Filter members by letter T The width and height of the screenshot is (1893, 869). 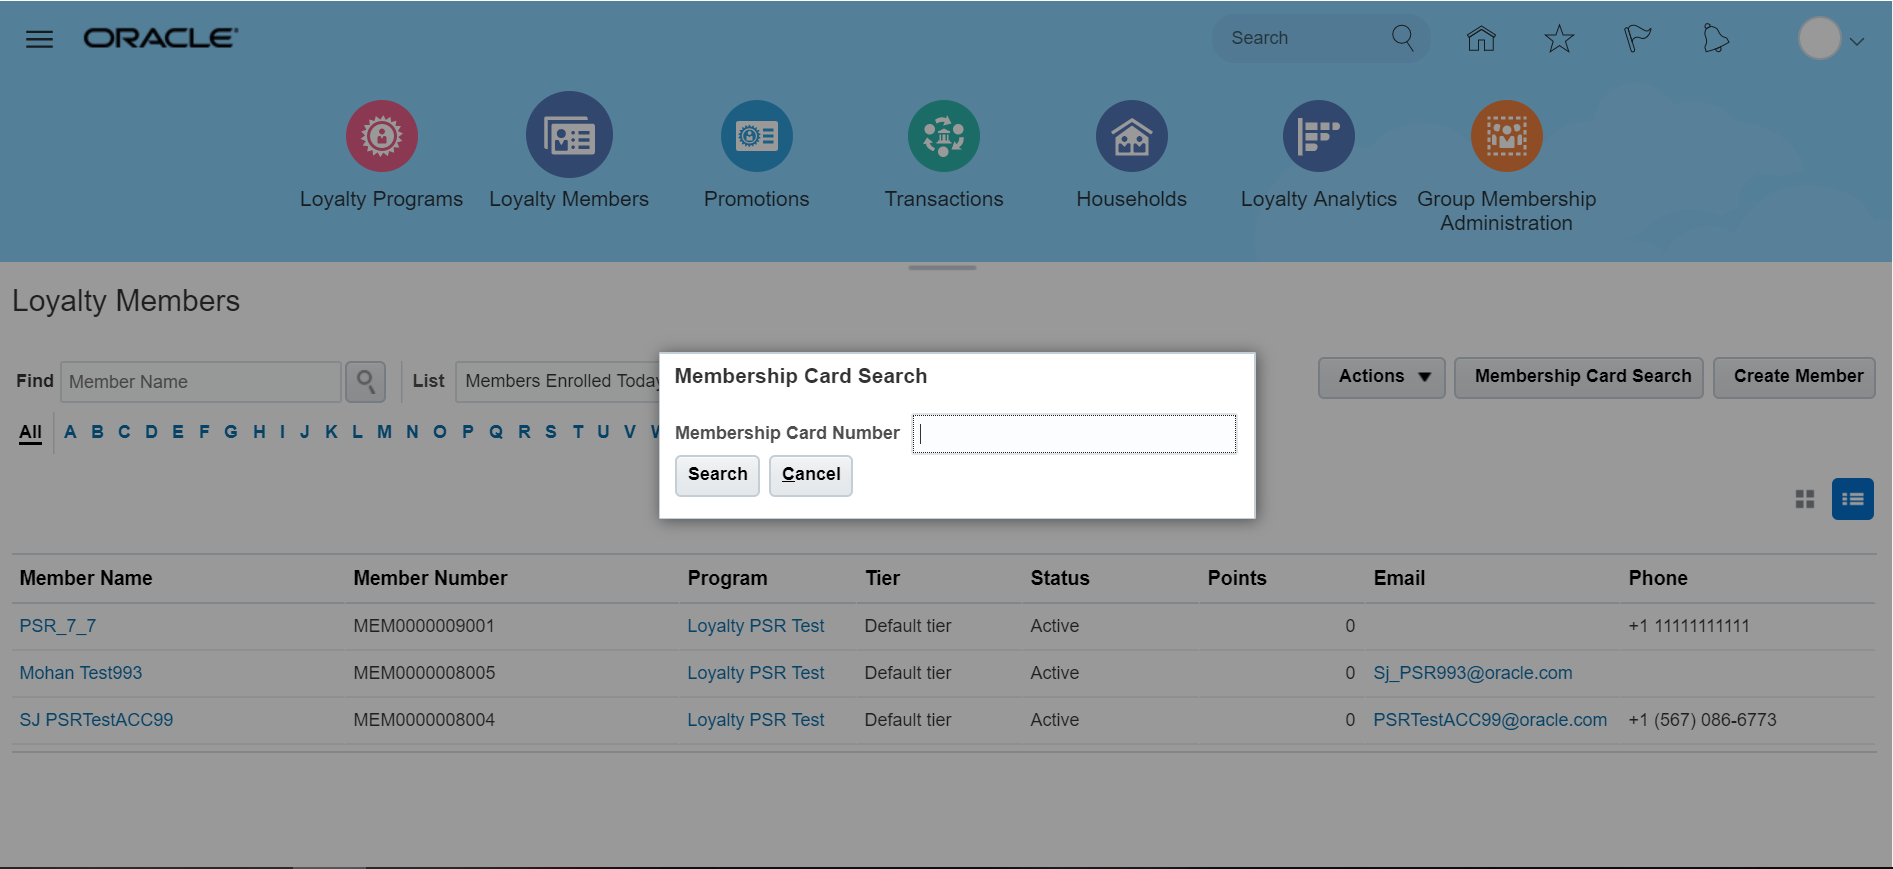tap(578, 432)
